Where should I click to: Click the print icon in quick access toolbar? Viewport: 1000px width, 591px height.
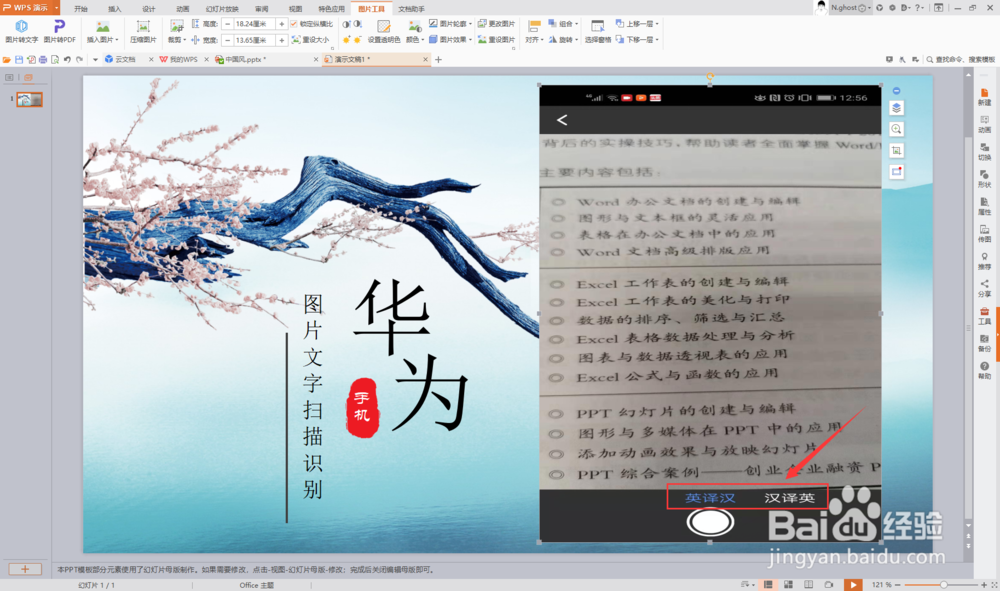43,59
